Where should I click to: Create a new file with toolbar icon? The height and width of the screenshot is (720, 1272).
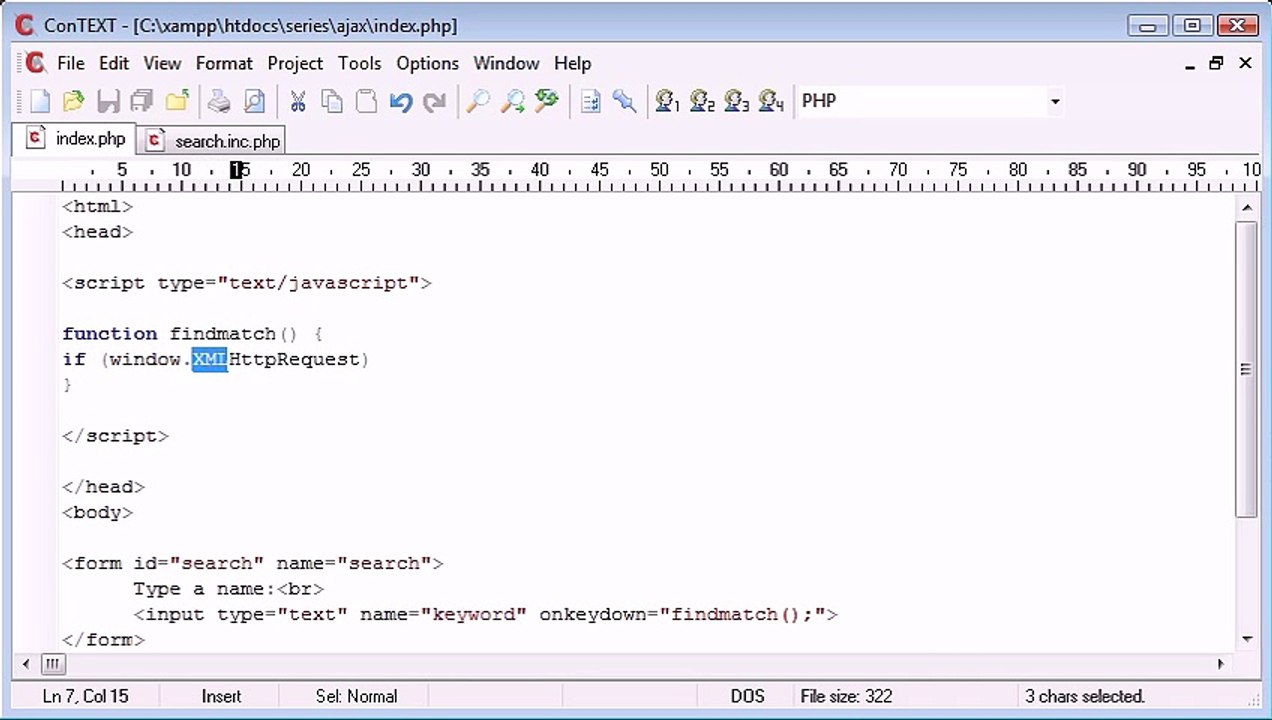(40, 101)
